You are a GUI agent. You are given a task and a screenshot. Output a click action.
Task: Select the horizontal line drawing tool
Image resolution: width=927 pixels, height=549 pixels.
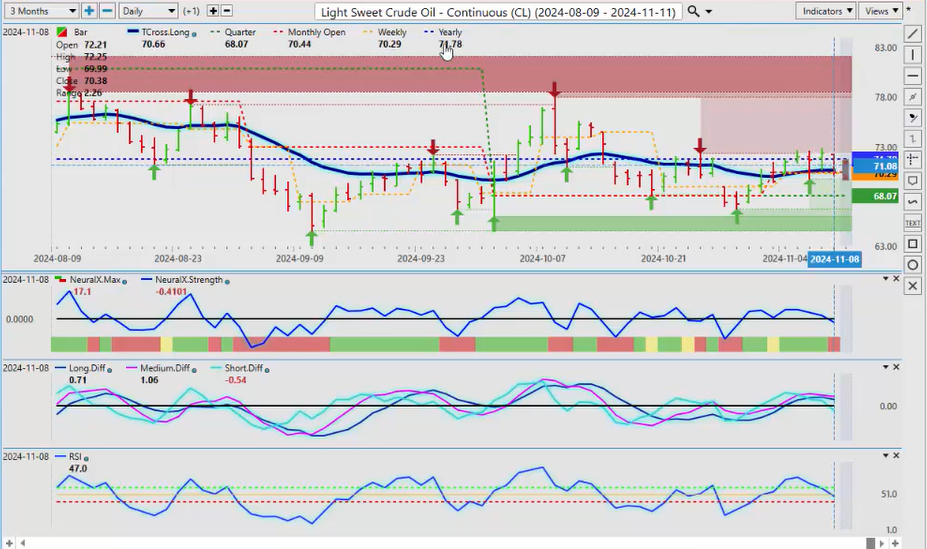[x=912, y=76]
